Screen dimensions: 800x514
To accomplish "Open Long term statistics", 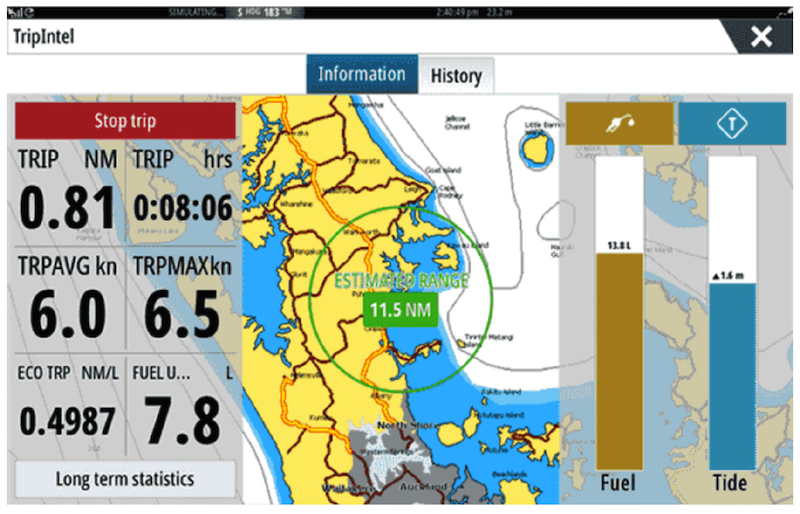I will [126, 479].
